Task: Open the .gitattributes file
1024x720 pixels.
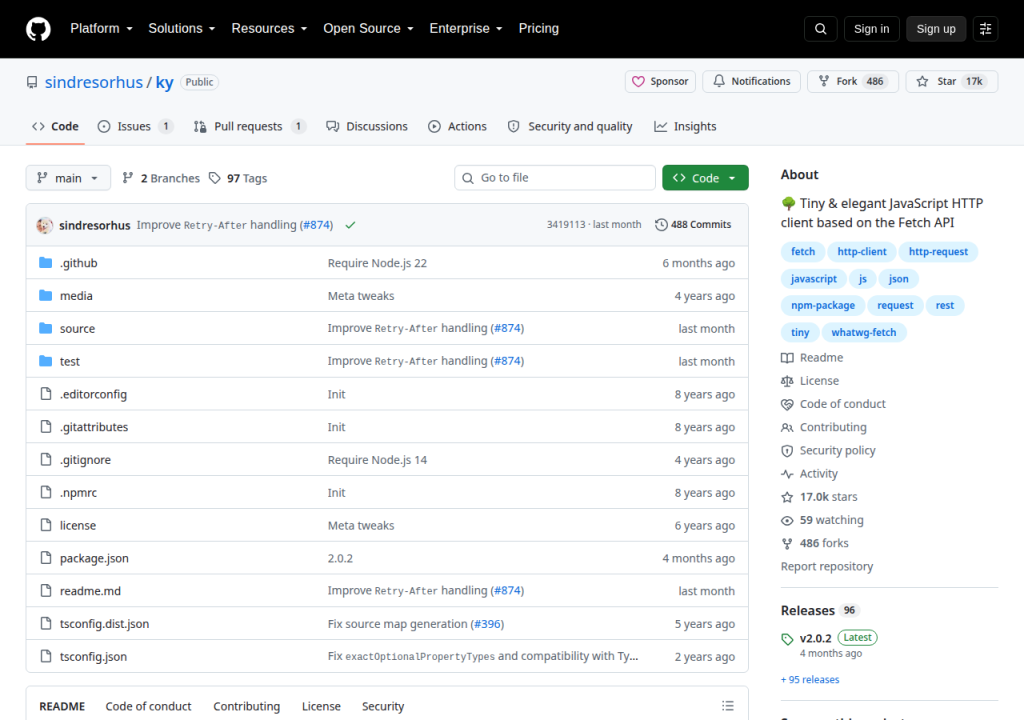Action: tap(94, 427)
